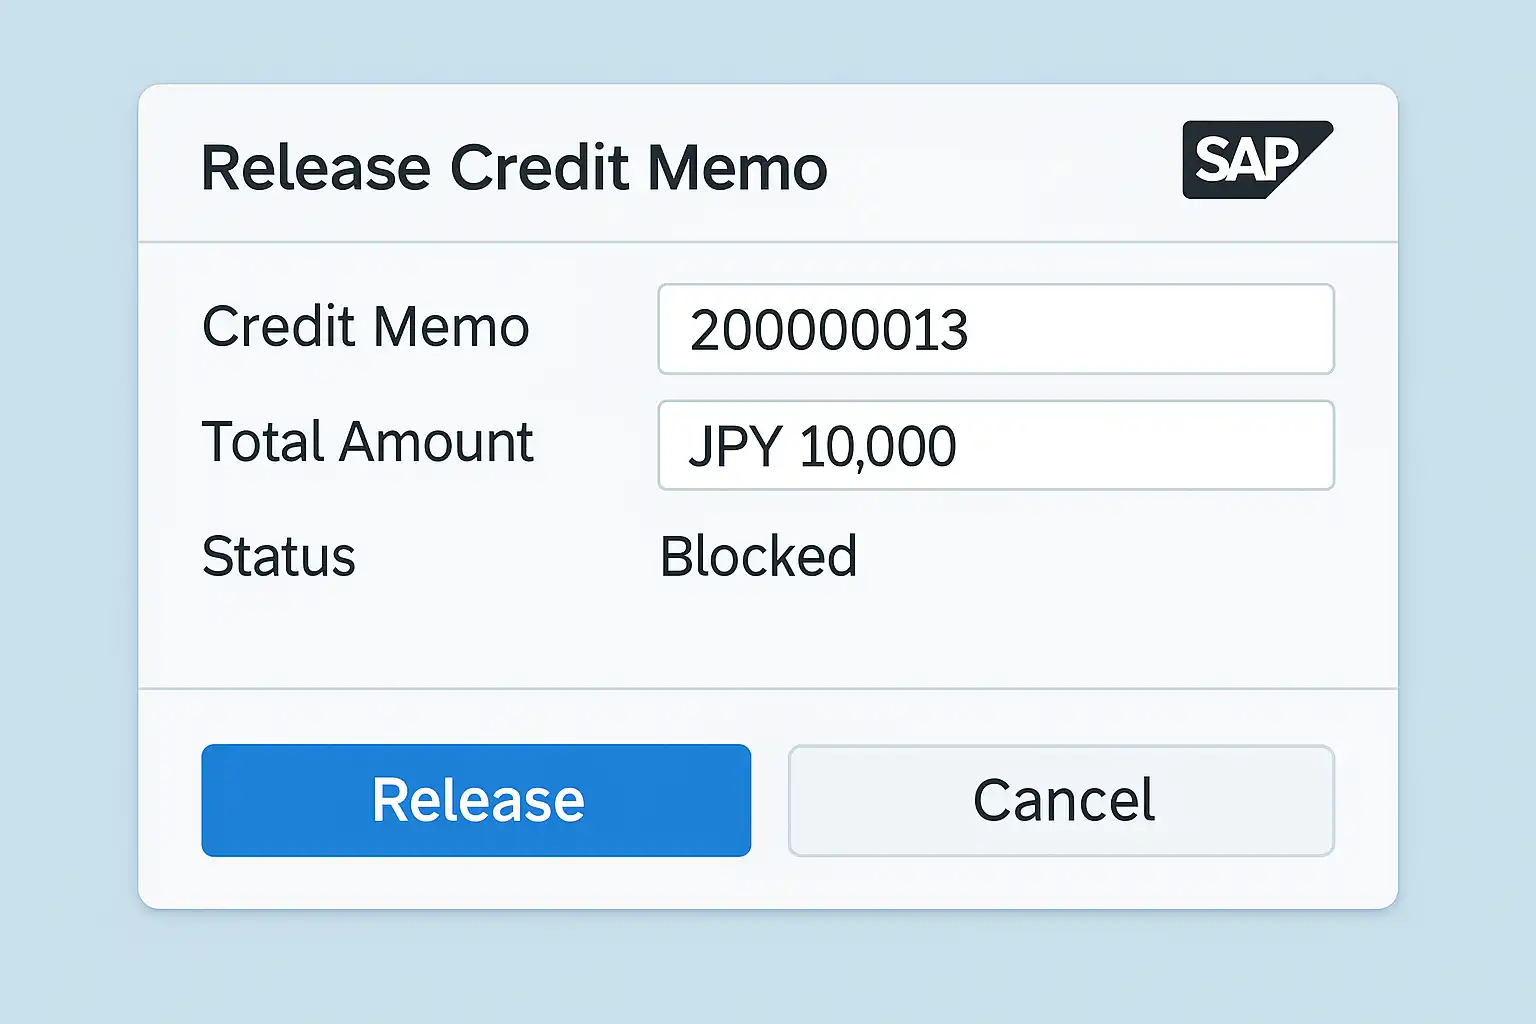The width and height of the screenshot is (1536, 1024).
Task: Click the gap between Release and Cancel
Action: coord(769,800)
